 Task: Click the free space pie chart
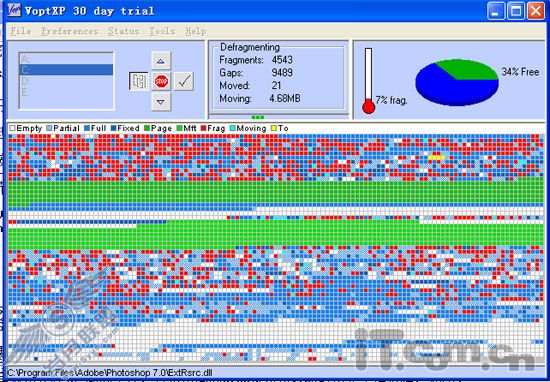[457, 82]
